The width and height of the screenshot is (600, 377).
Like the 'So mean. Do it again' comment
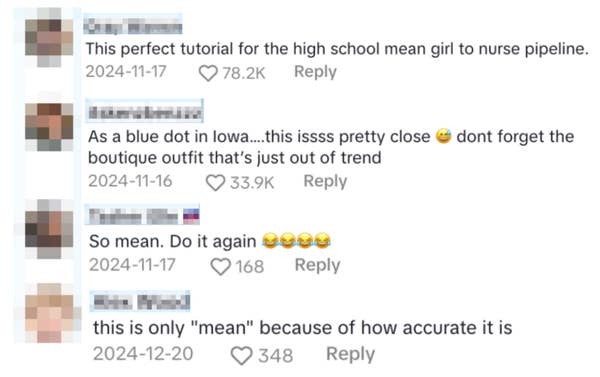coord(221,266)
